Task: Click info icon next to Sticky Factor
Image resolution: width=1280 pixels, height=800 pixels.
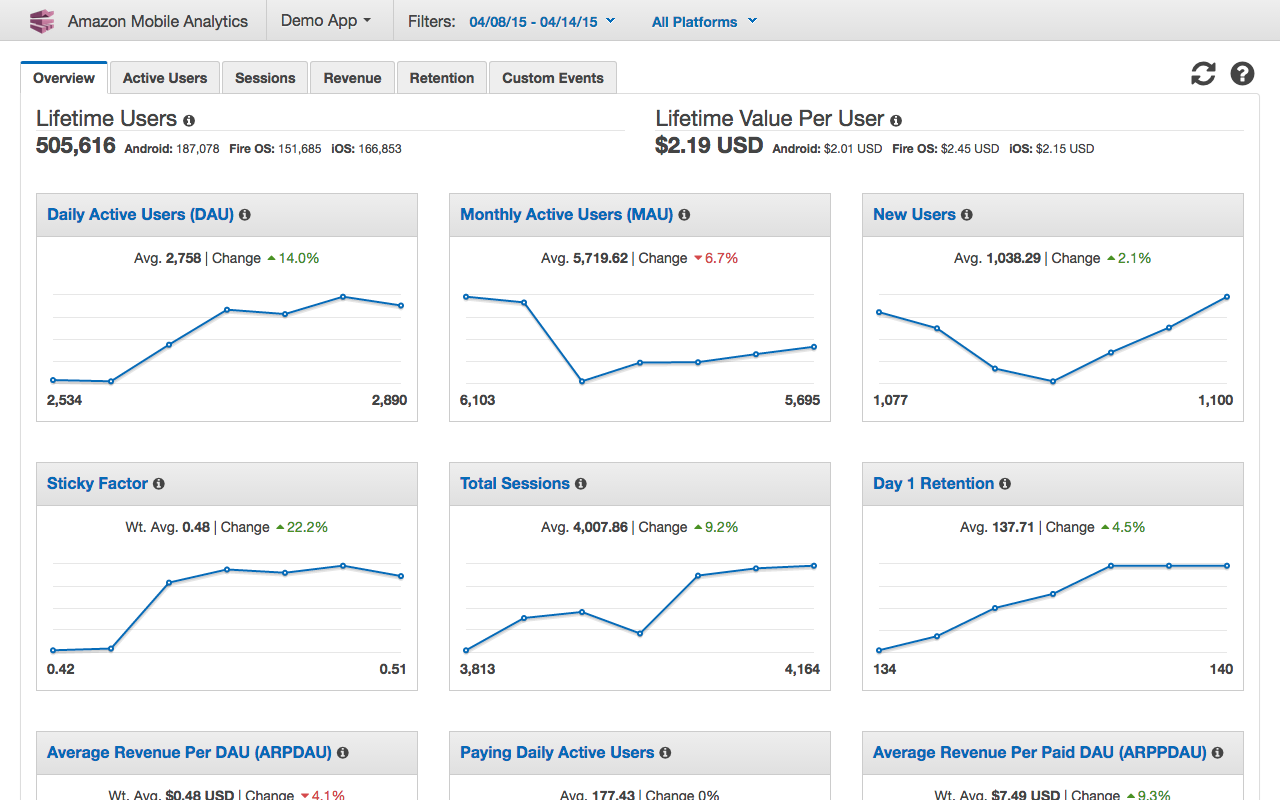Action: pyautogui.click(x=159, y=484)
